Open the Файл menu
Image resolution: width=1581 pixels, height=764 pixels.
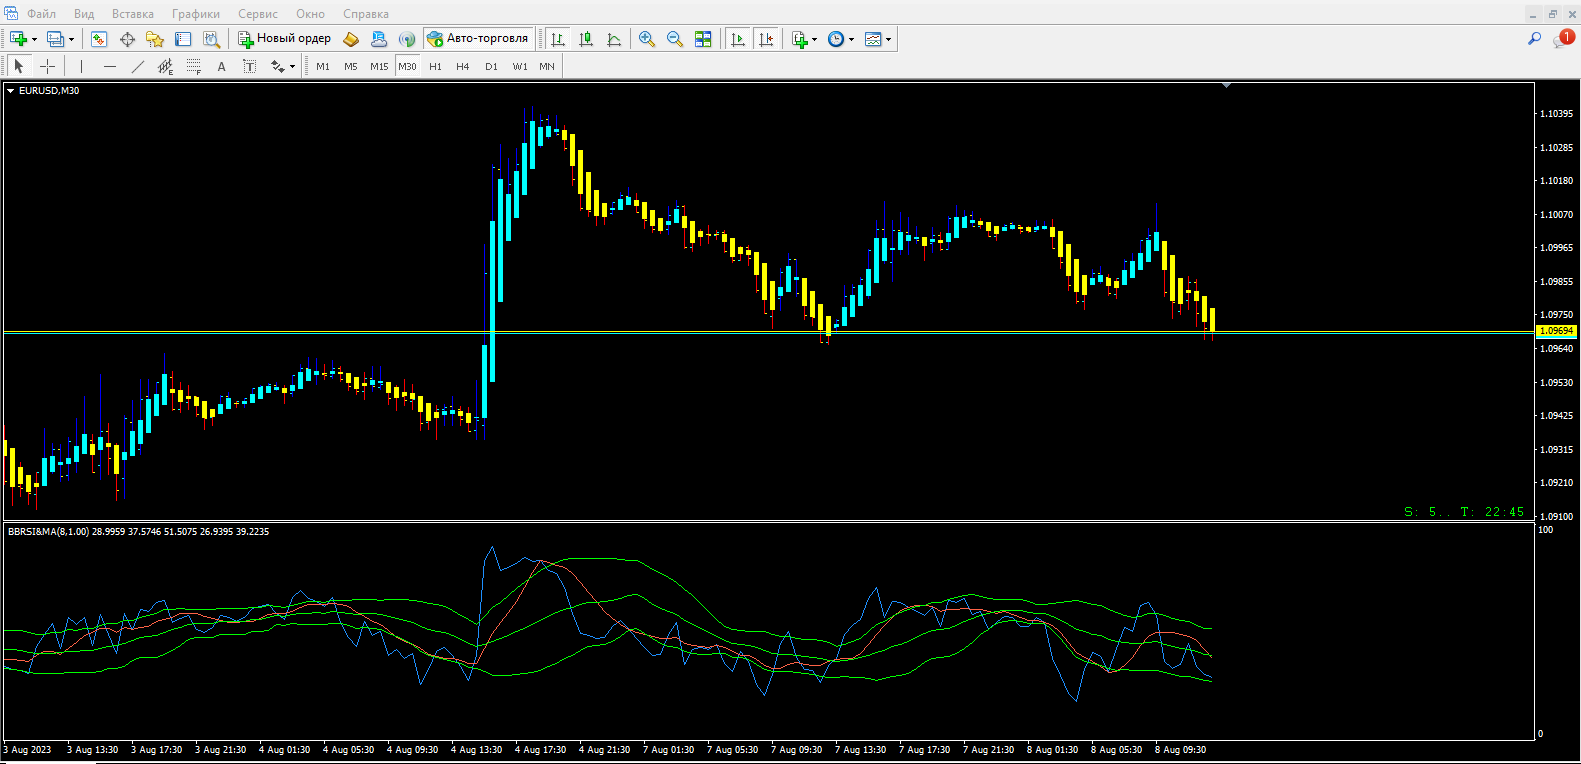(x=41, y=14)
